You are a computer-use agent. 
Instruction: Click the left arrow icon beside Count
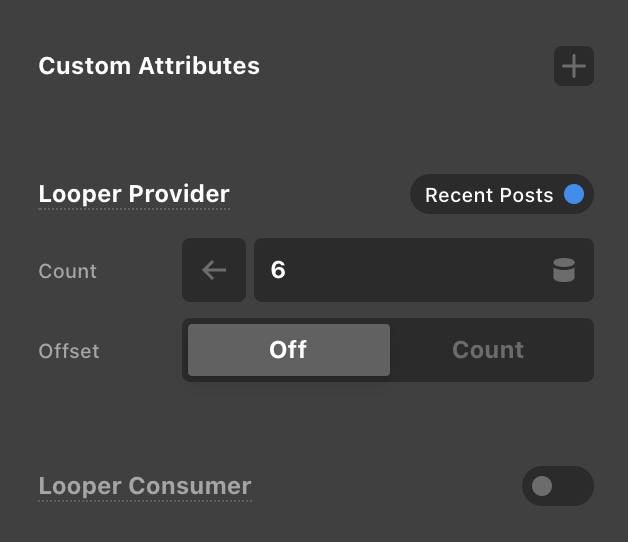click(x=214, y=270)
